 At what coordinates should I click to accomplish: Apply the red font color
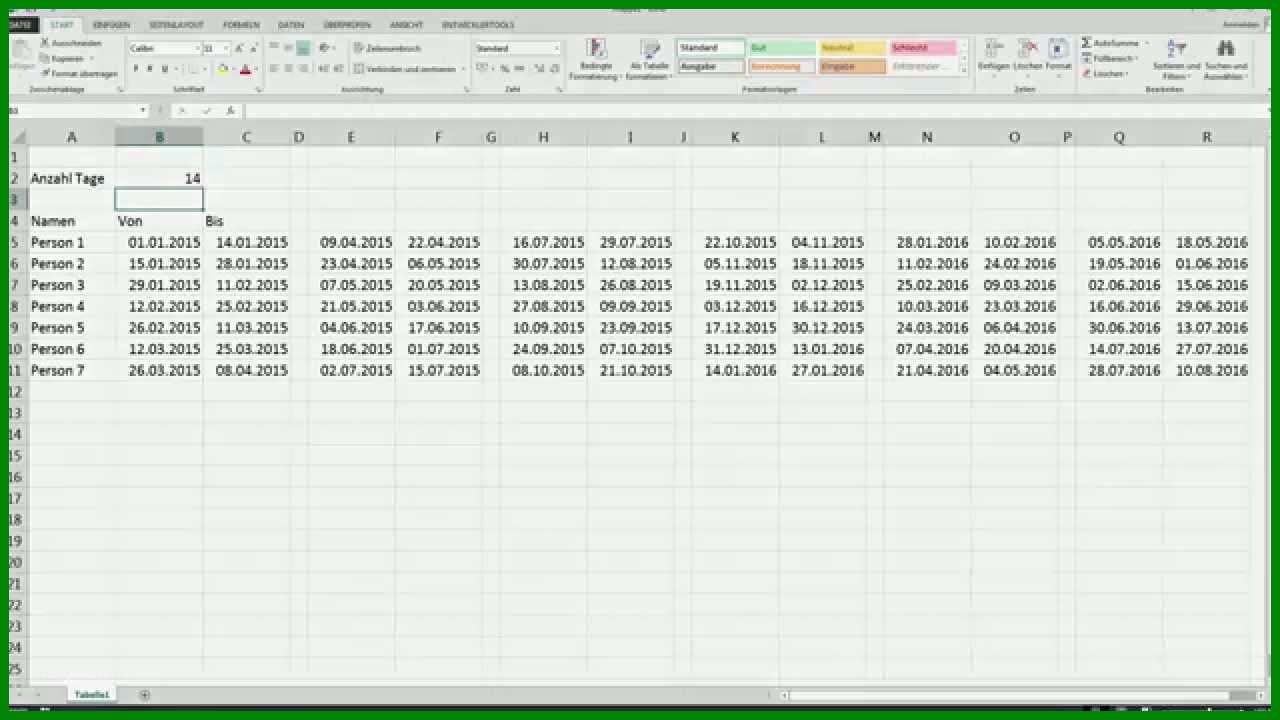245,69
